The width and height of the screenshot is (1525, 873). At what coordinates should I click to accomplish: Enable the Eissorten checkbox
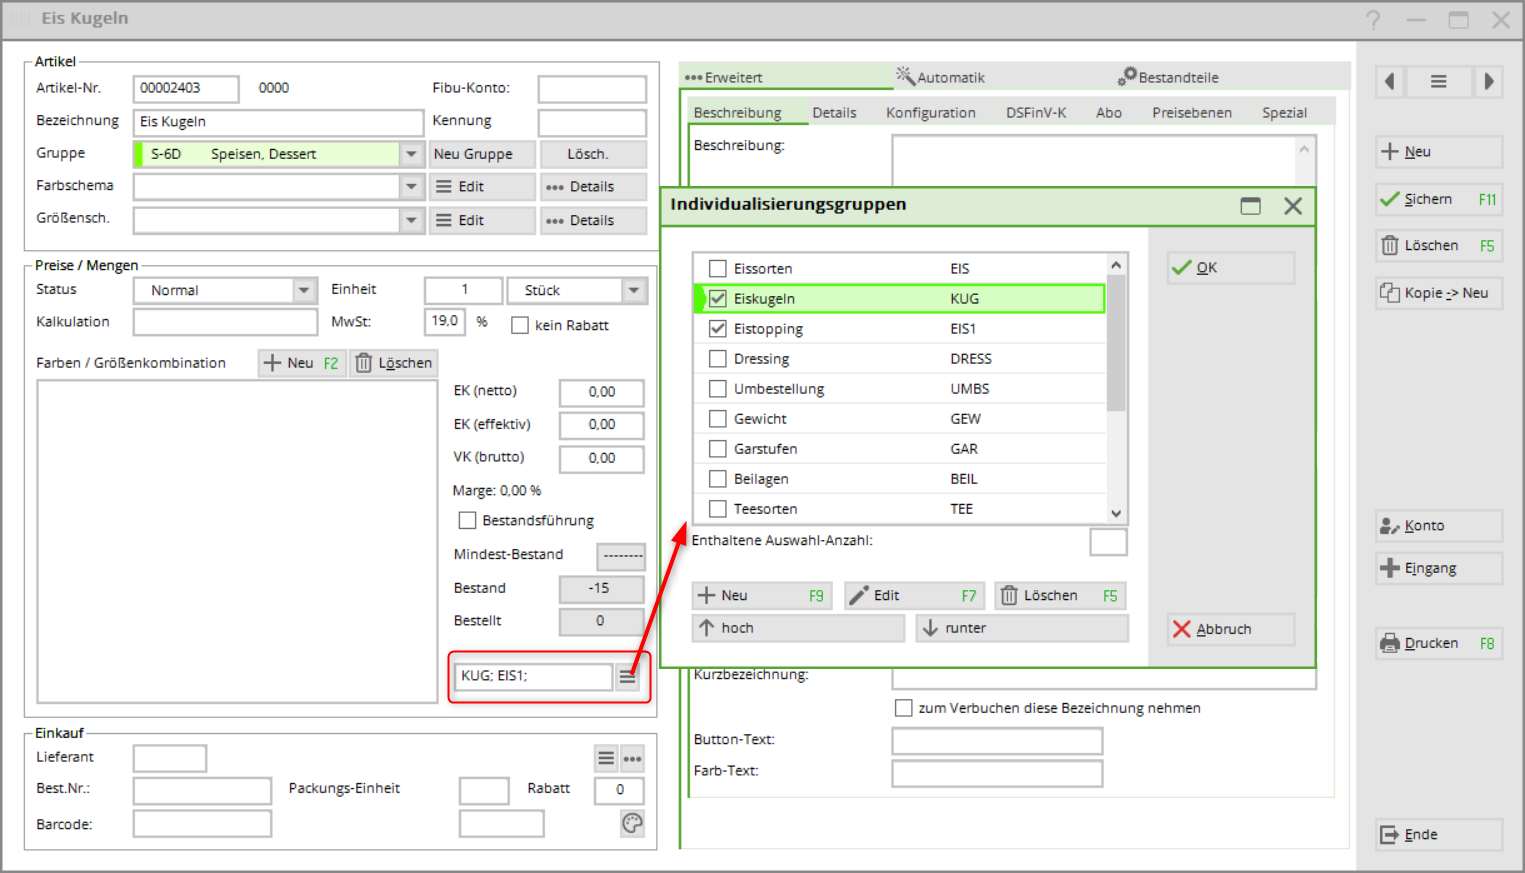pyautogui.click(x=717, y=269)
